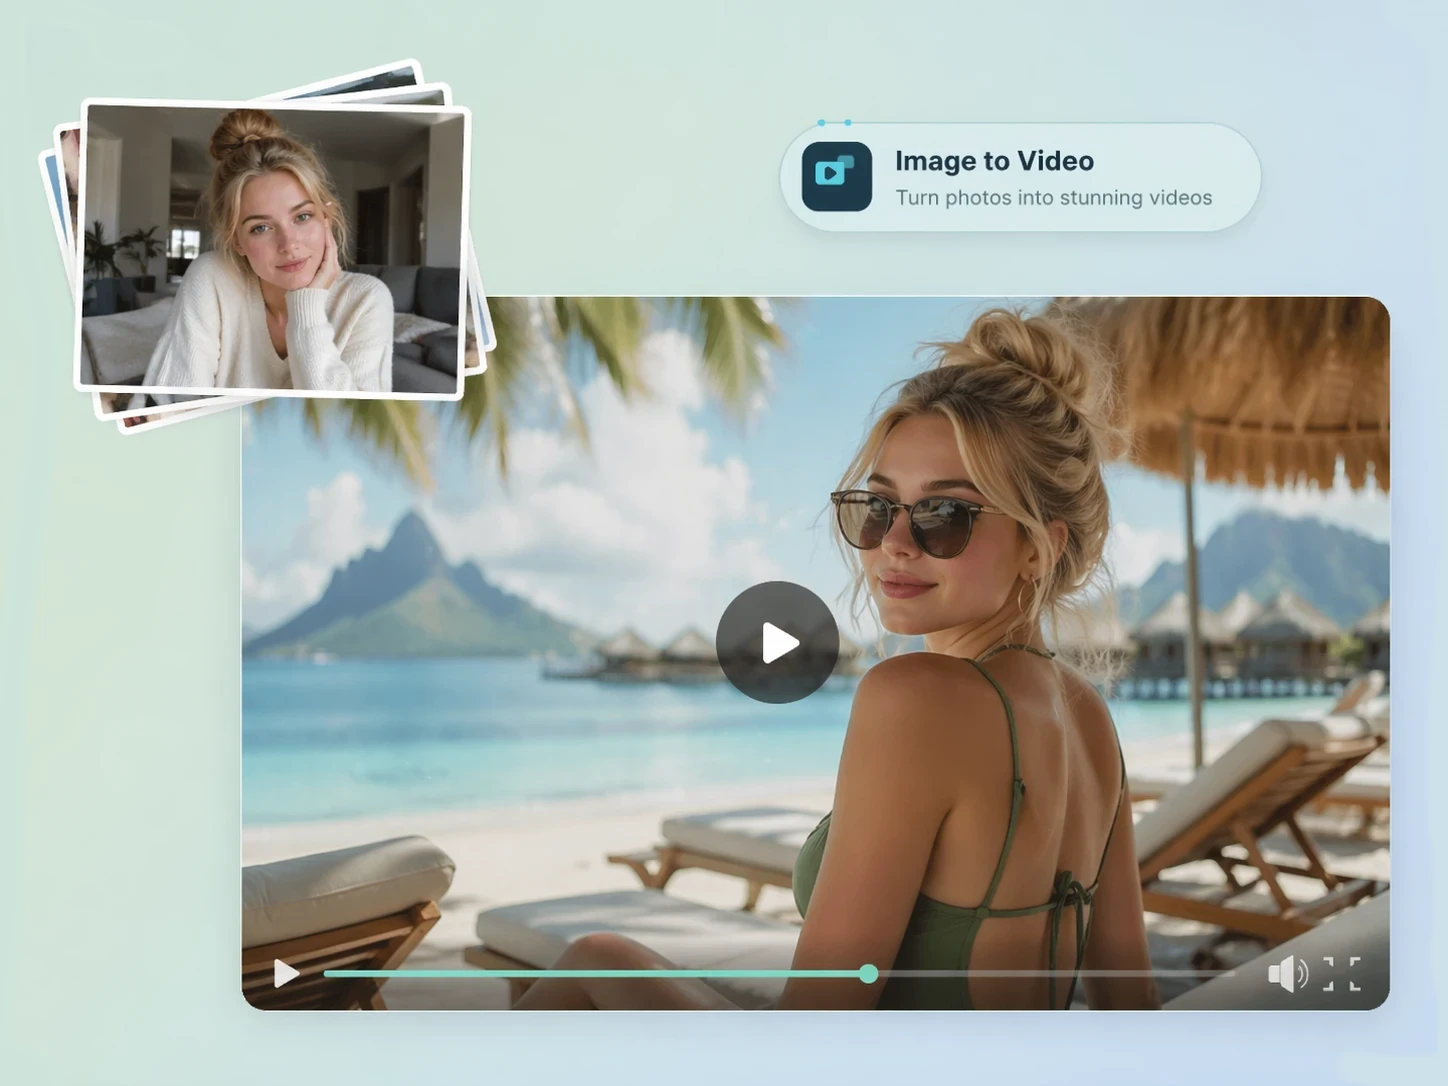Click the 'Turn photos into stunning videos' text
This screenshot has width=1448, height=1086.
[x=1054, y=197]
